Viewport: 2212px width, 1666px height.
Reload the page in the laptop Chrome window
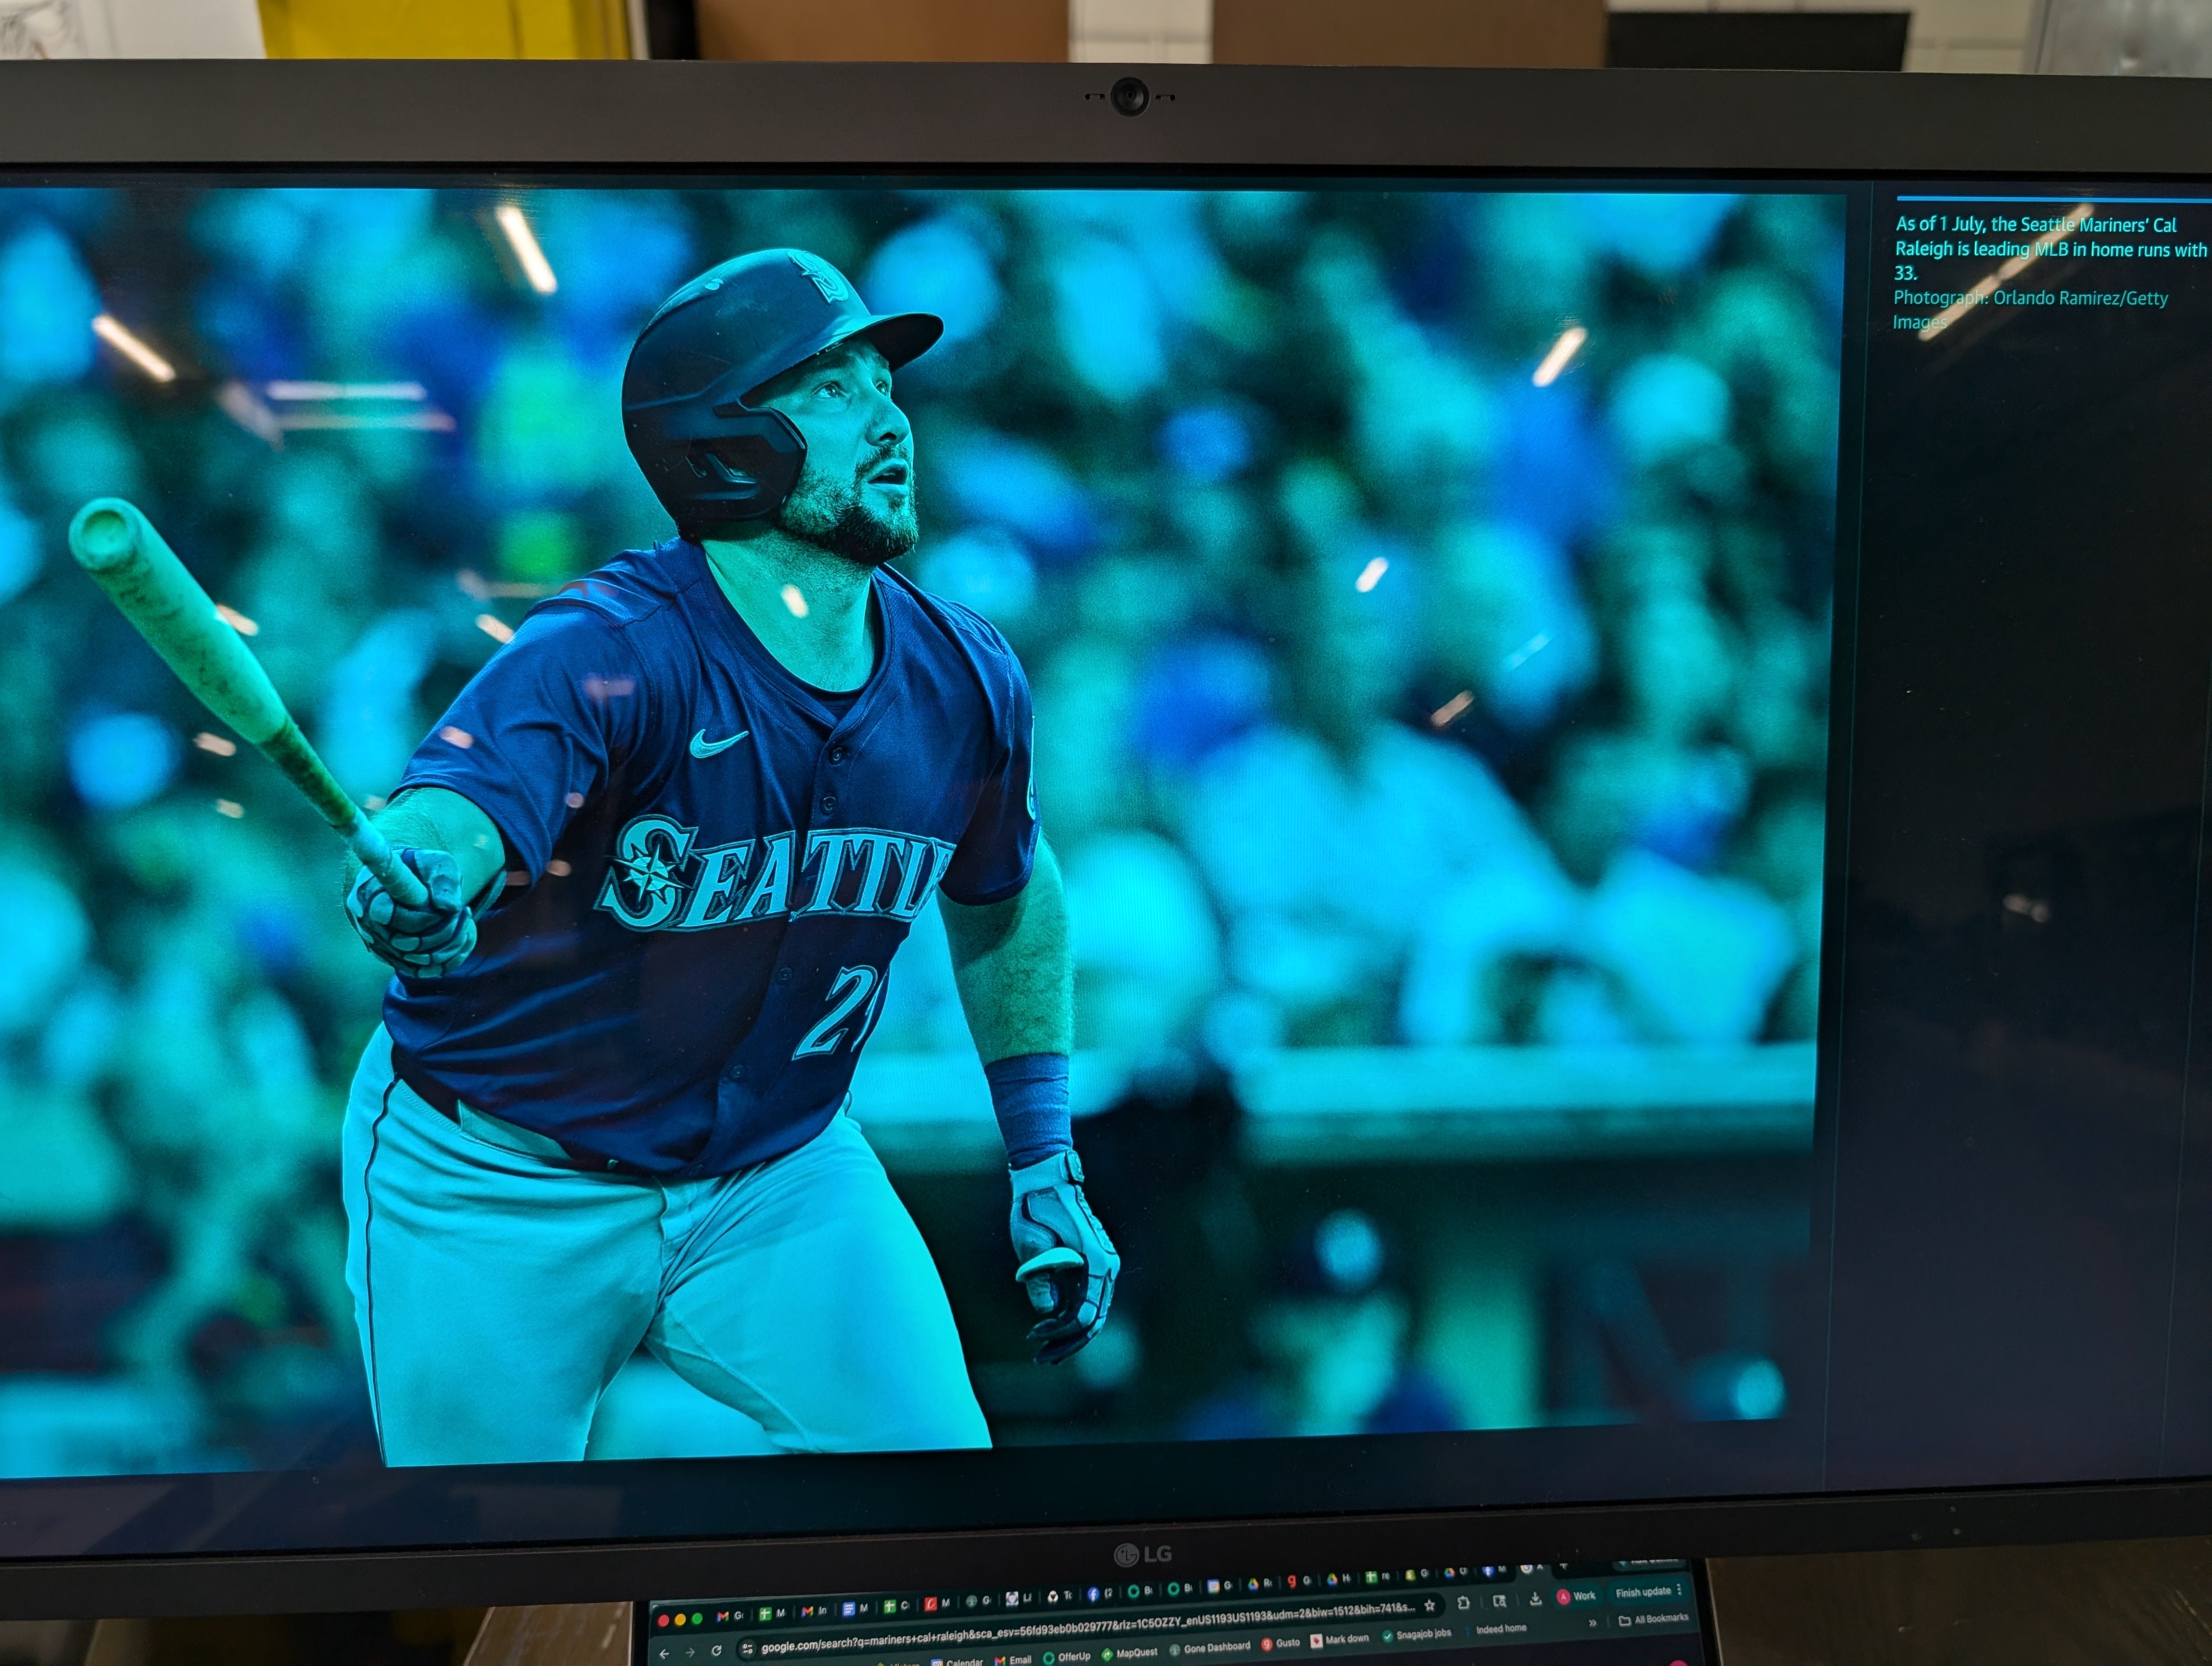(716, 1651)
